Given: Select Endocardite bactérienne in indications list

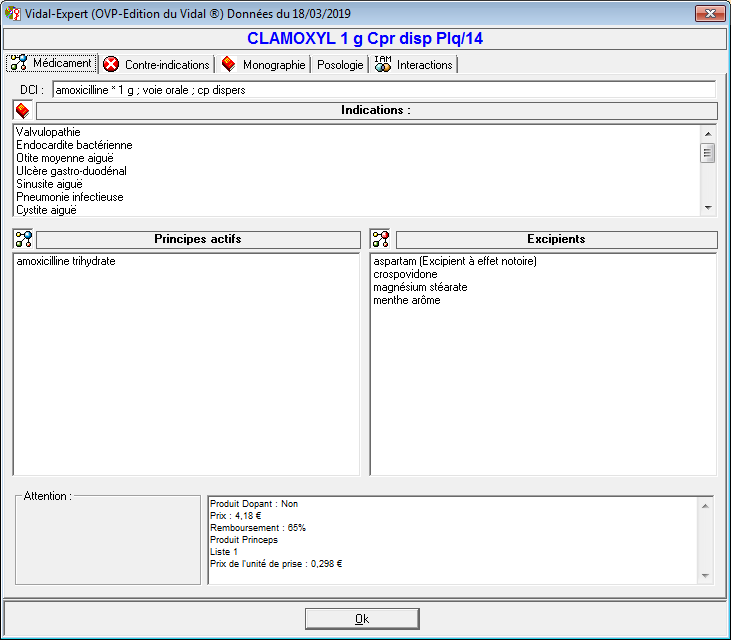Looking at the screenshot, I should [x=74, y=145].
